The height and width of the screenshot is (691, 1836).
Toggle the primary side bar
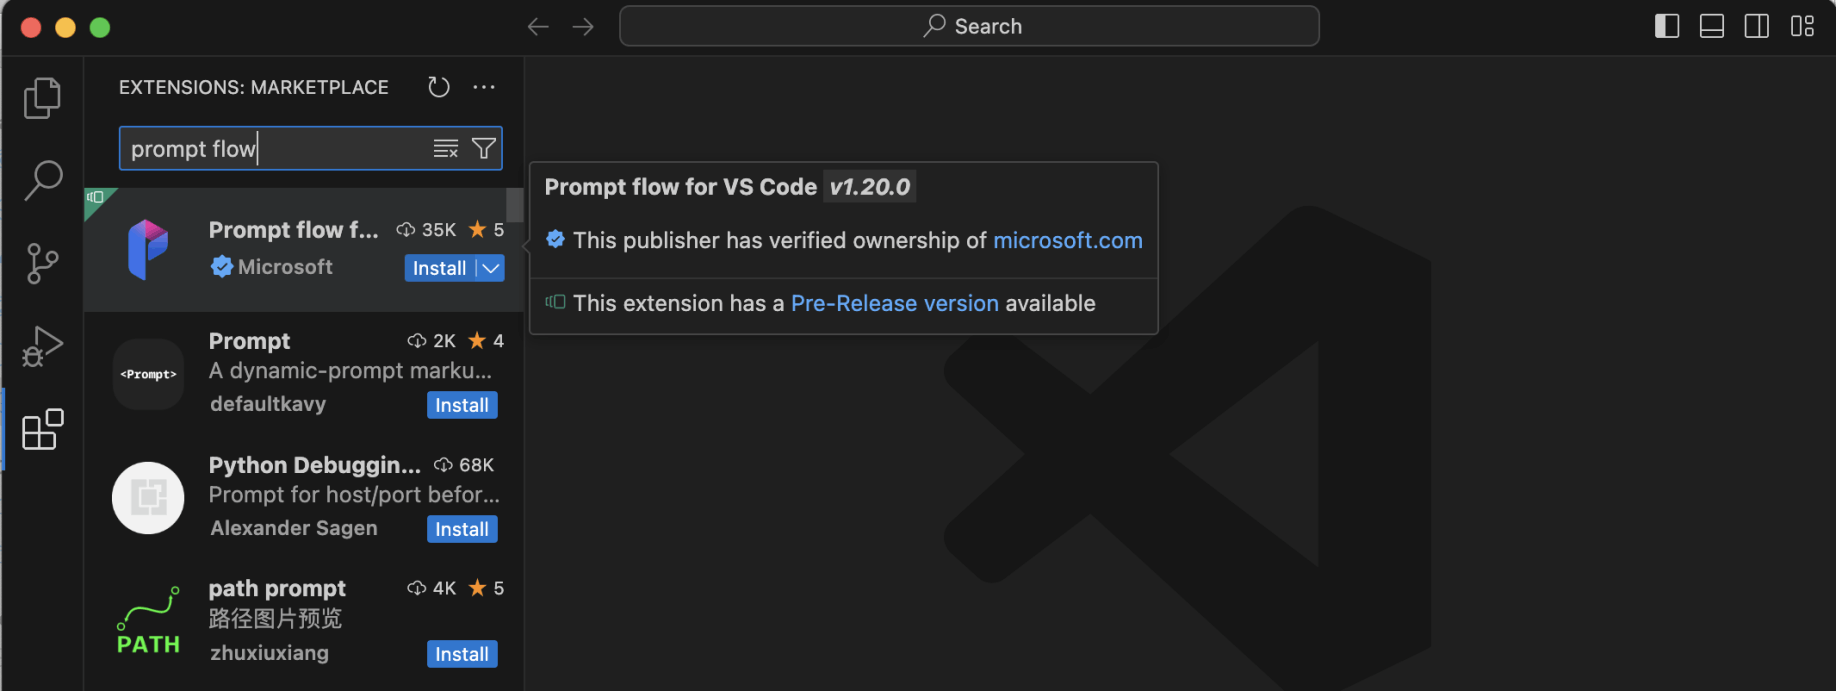[1667, 26]
